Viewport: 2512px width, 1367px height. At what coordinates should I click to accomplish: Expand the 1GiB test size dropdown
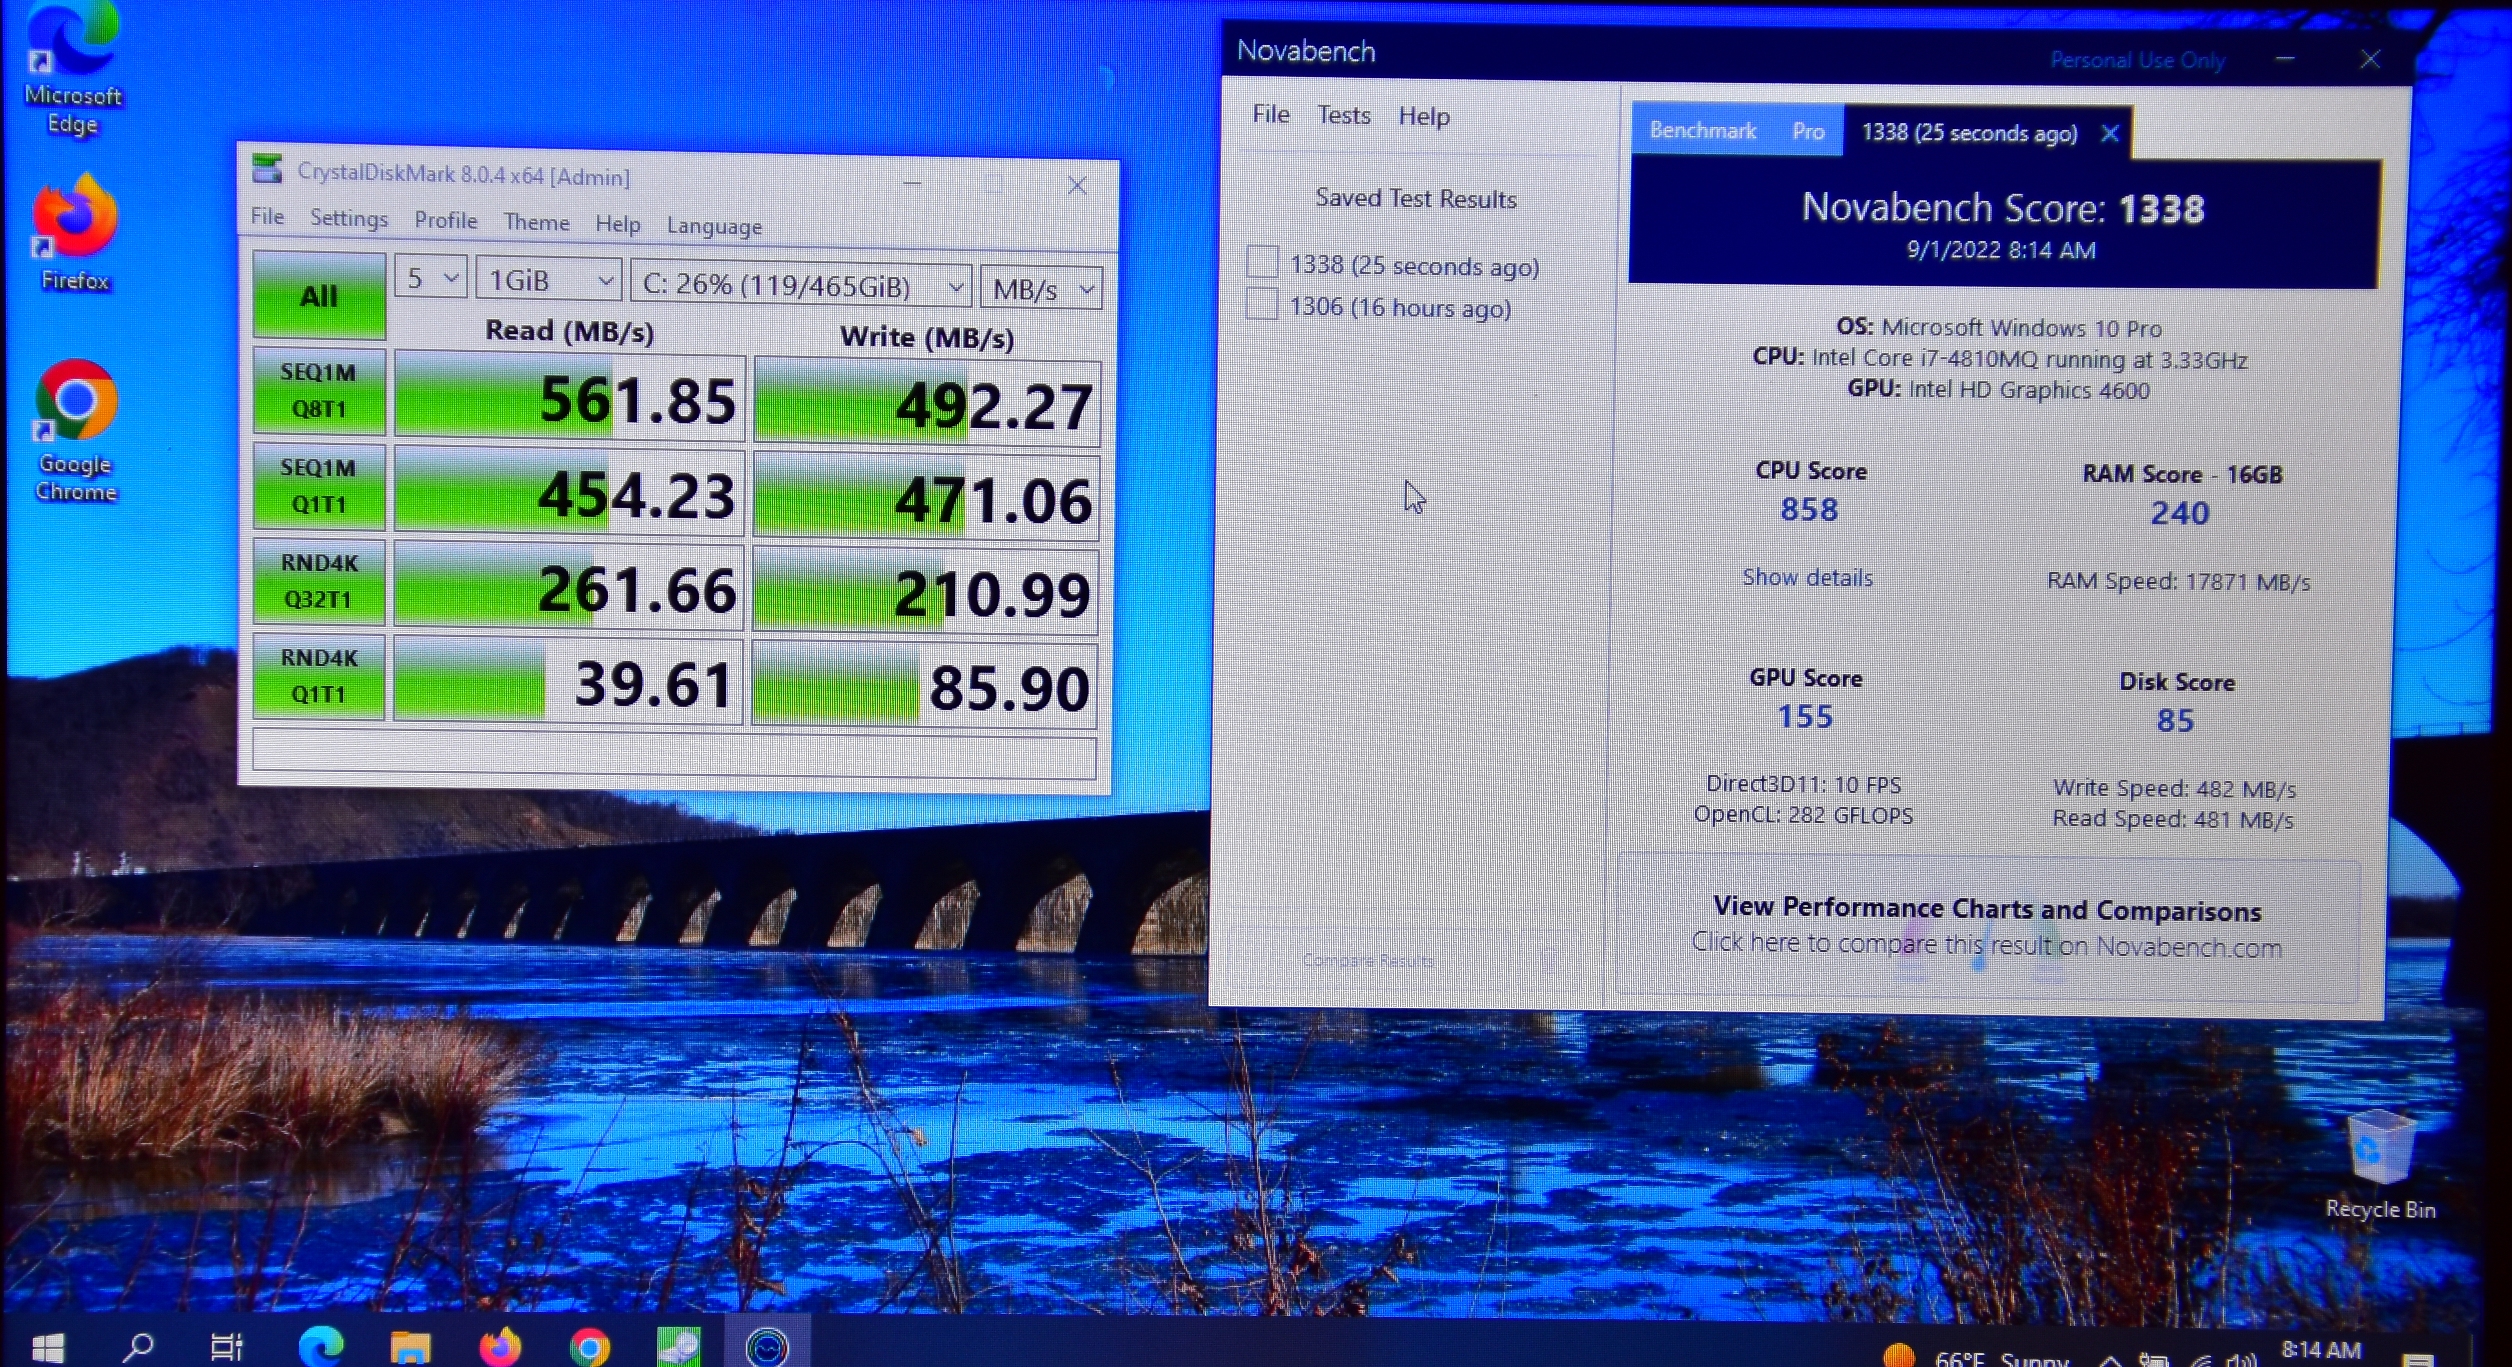click(549, 282)
